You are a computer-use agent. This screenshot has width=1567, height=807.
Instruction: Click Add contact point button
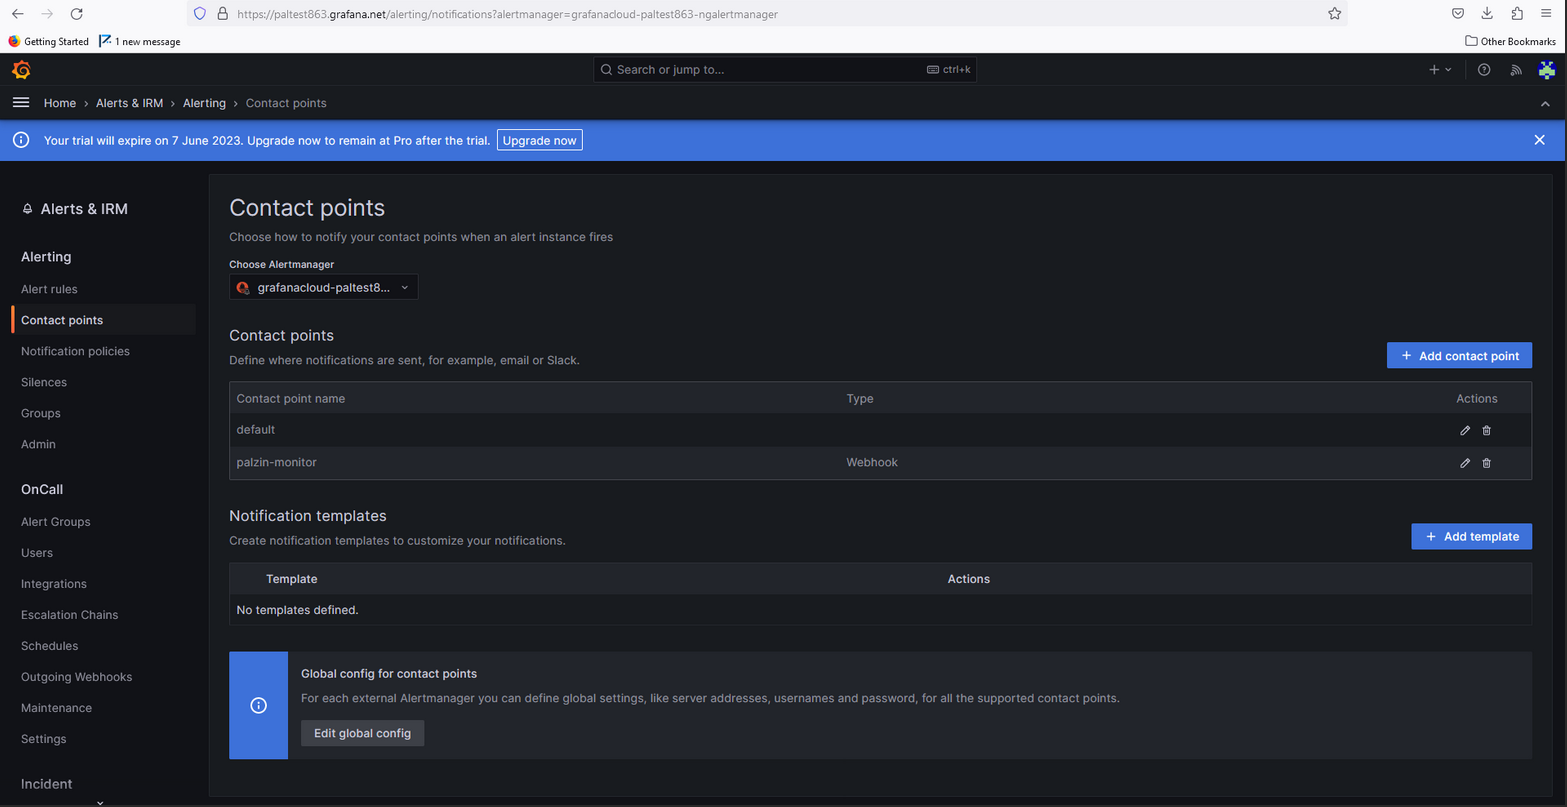[1459, 355]
